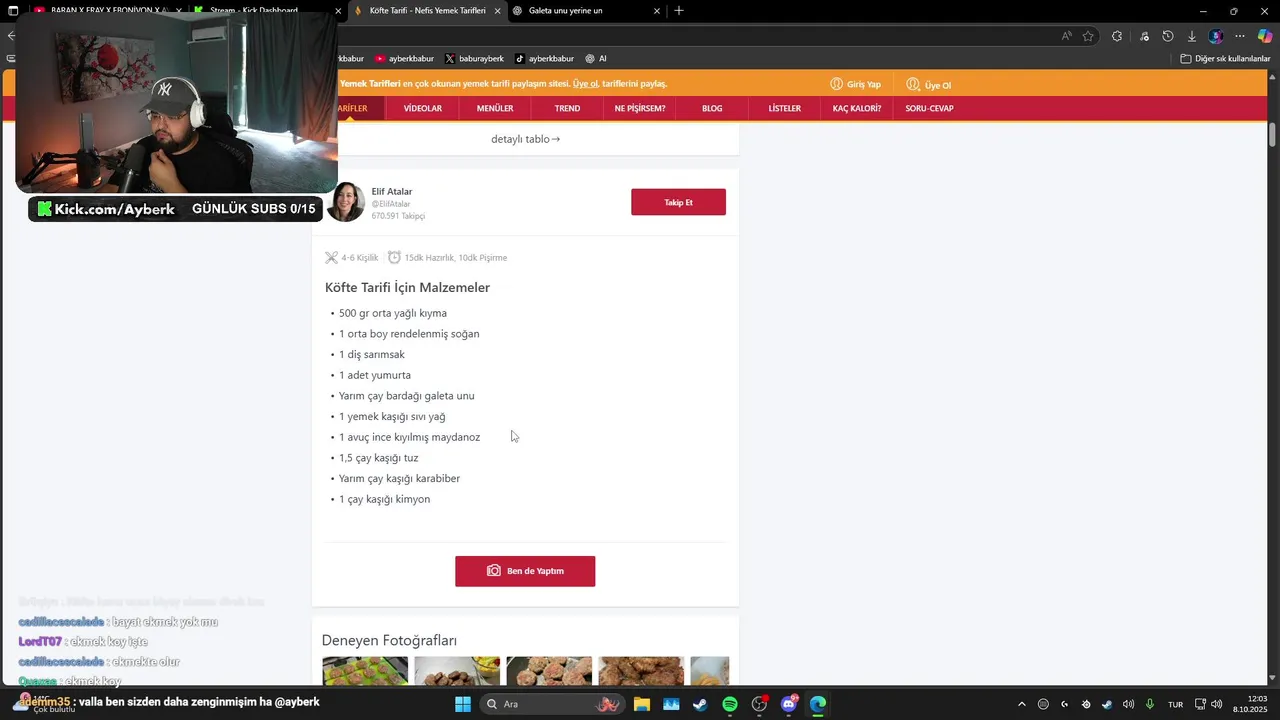Image resolution: width=1280 pixels, height=720 pixels.
Task: Open Diğer sık kullanılanlar bookmarks folder
Action: coord(1225,59)
